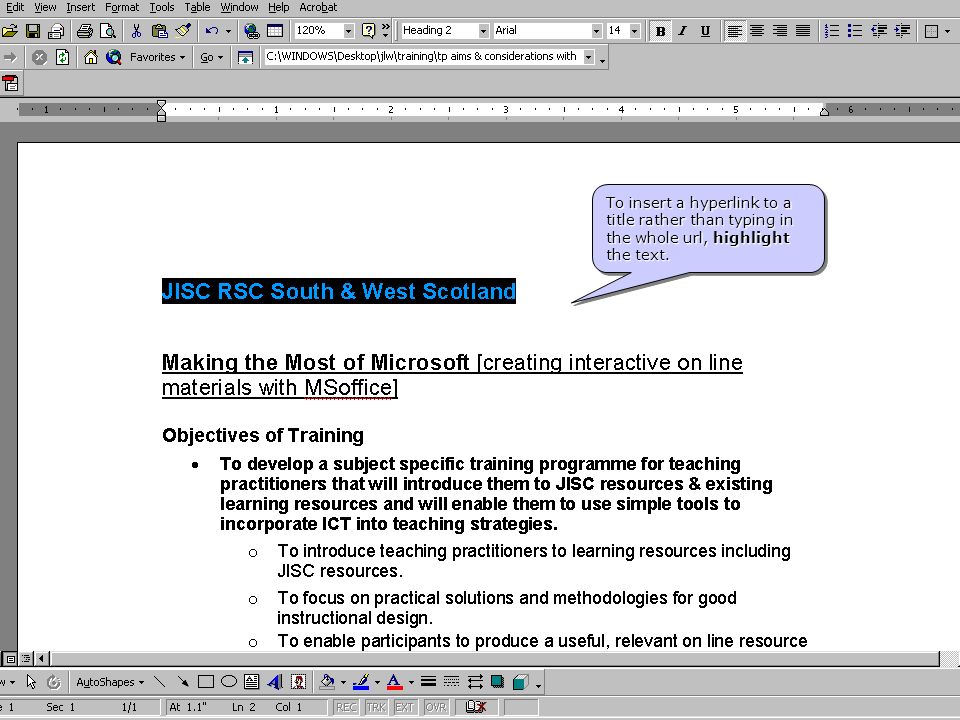Click the Line Style icon
Viewport: 960px width, 720px height.
(x=429, y=681)
